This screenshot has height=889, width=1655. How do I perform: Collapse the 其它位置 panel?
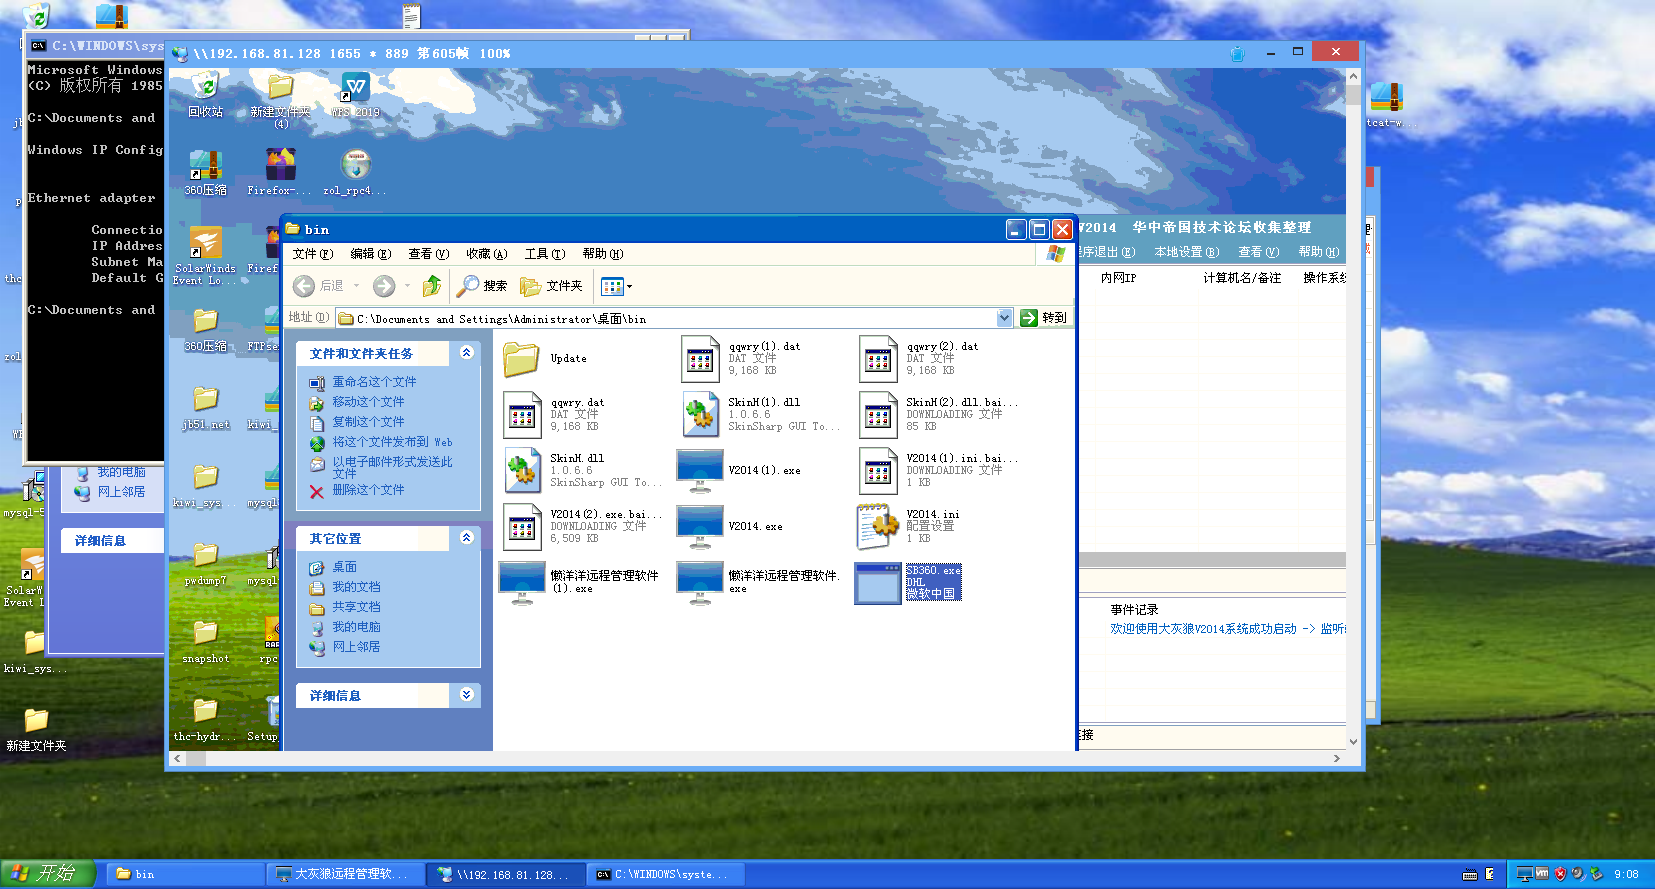(x=466, y=537)
